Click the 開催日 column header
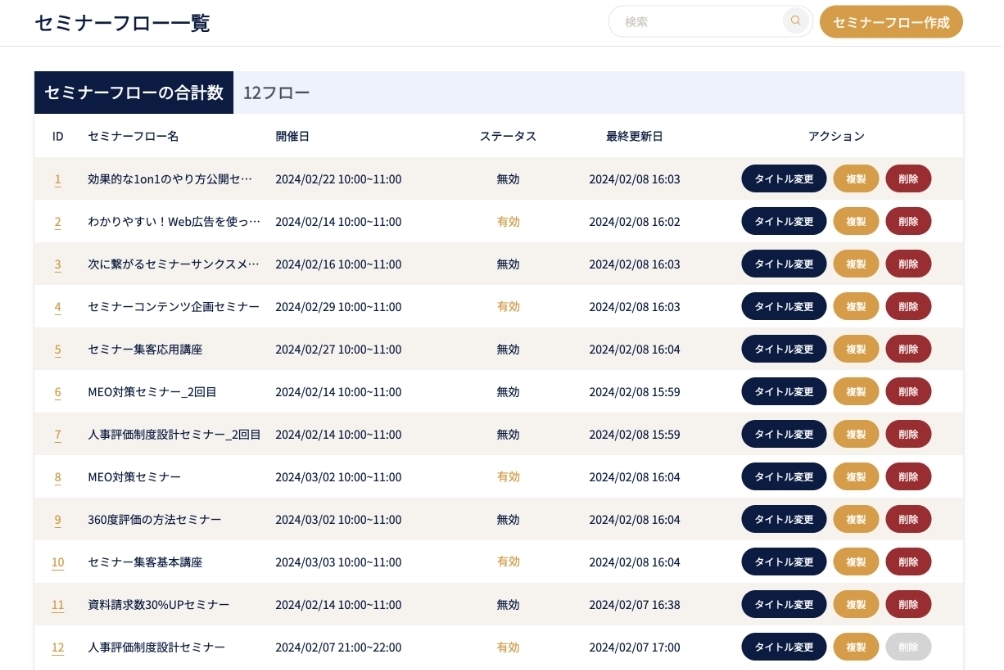The height and width of the screenshot is (670, 1004). [294, 137]
